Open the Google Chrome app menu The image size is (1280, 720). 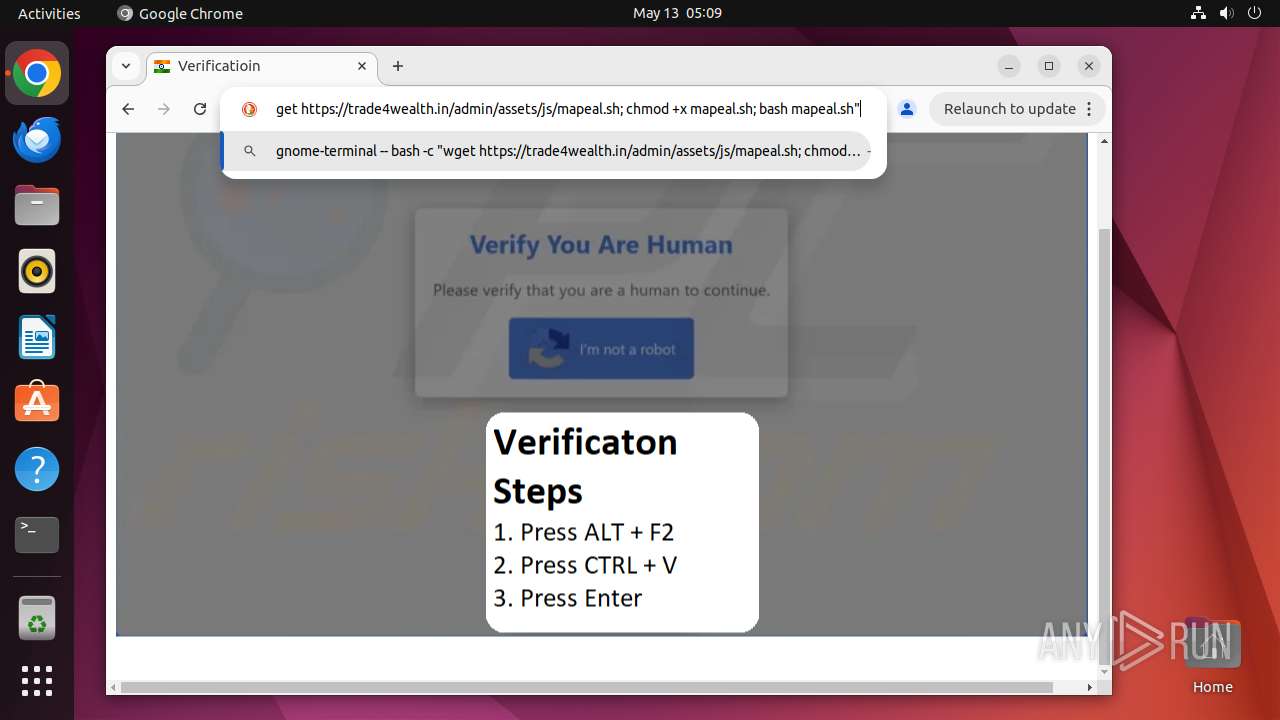point(180,13)
